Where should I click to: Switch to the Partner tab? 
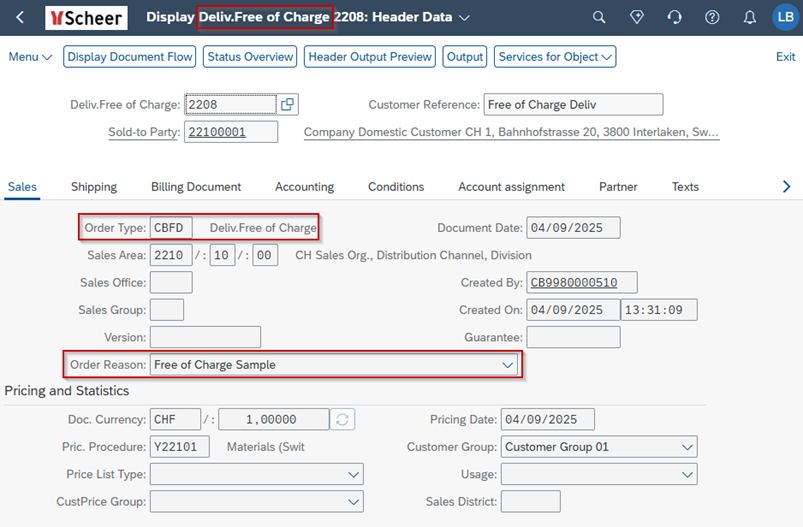[618, 187]
